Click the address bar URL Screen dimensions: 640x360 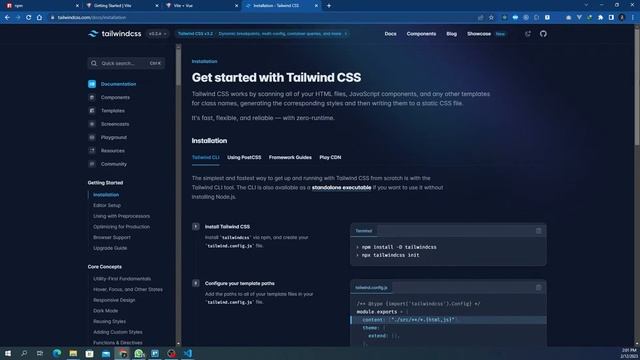click(x=91, y=18)
